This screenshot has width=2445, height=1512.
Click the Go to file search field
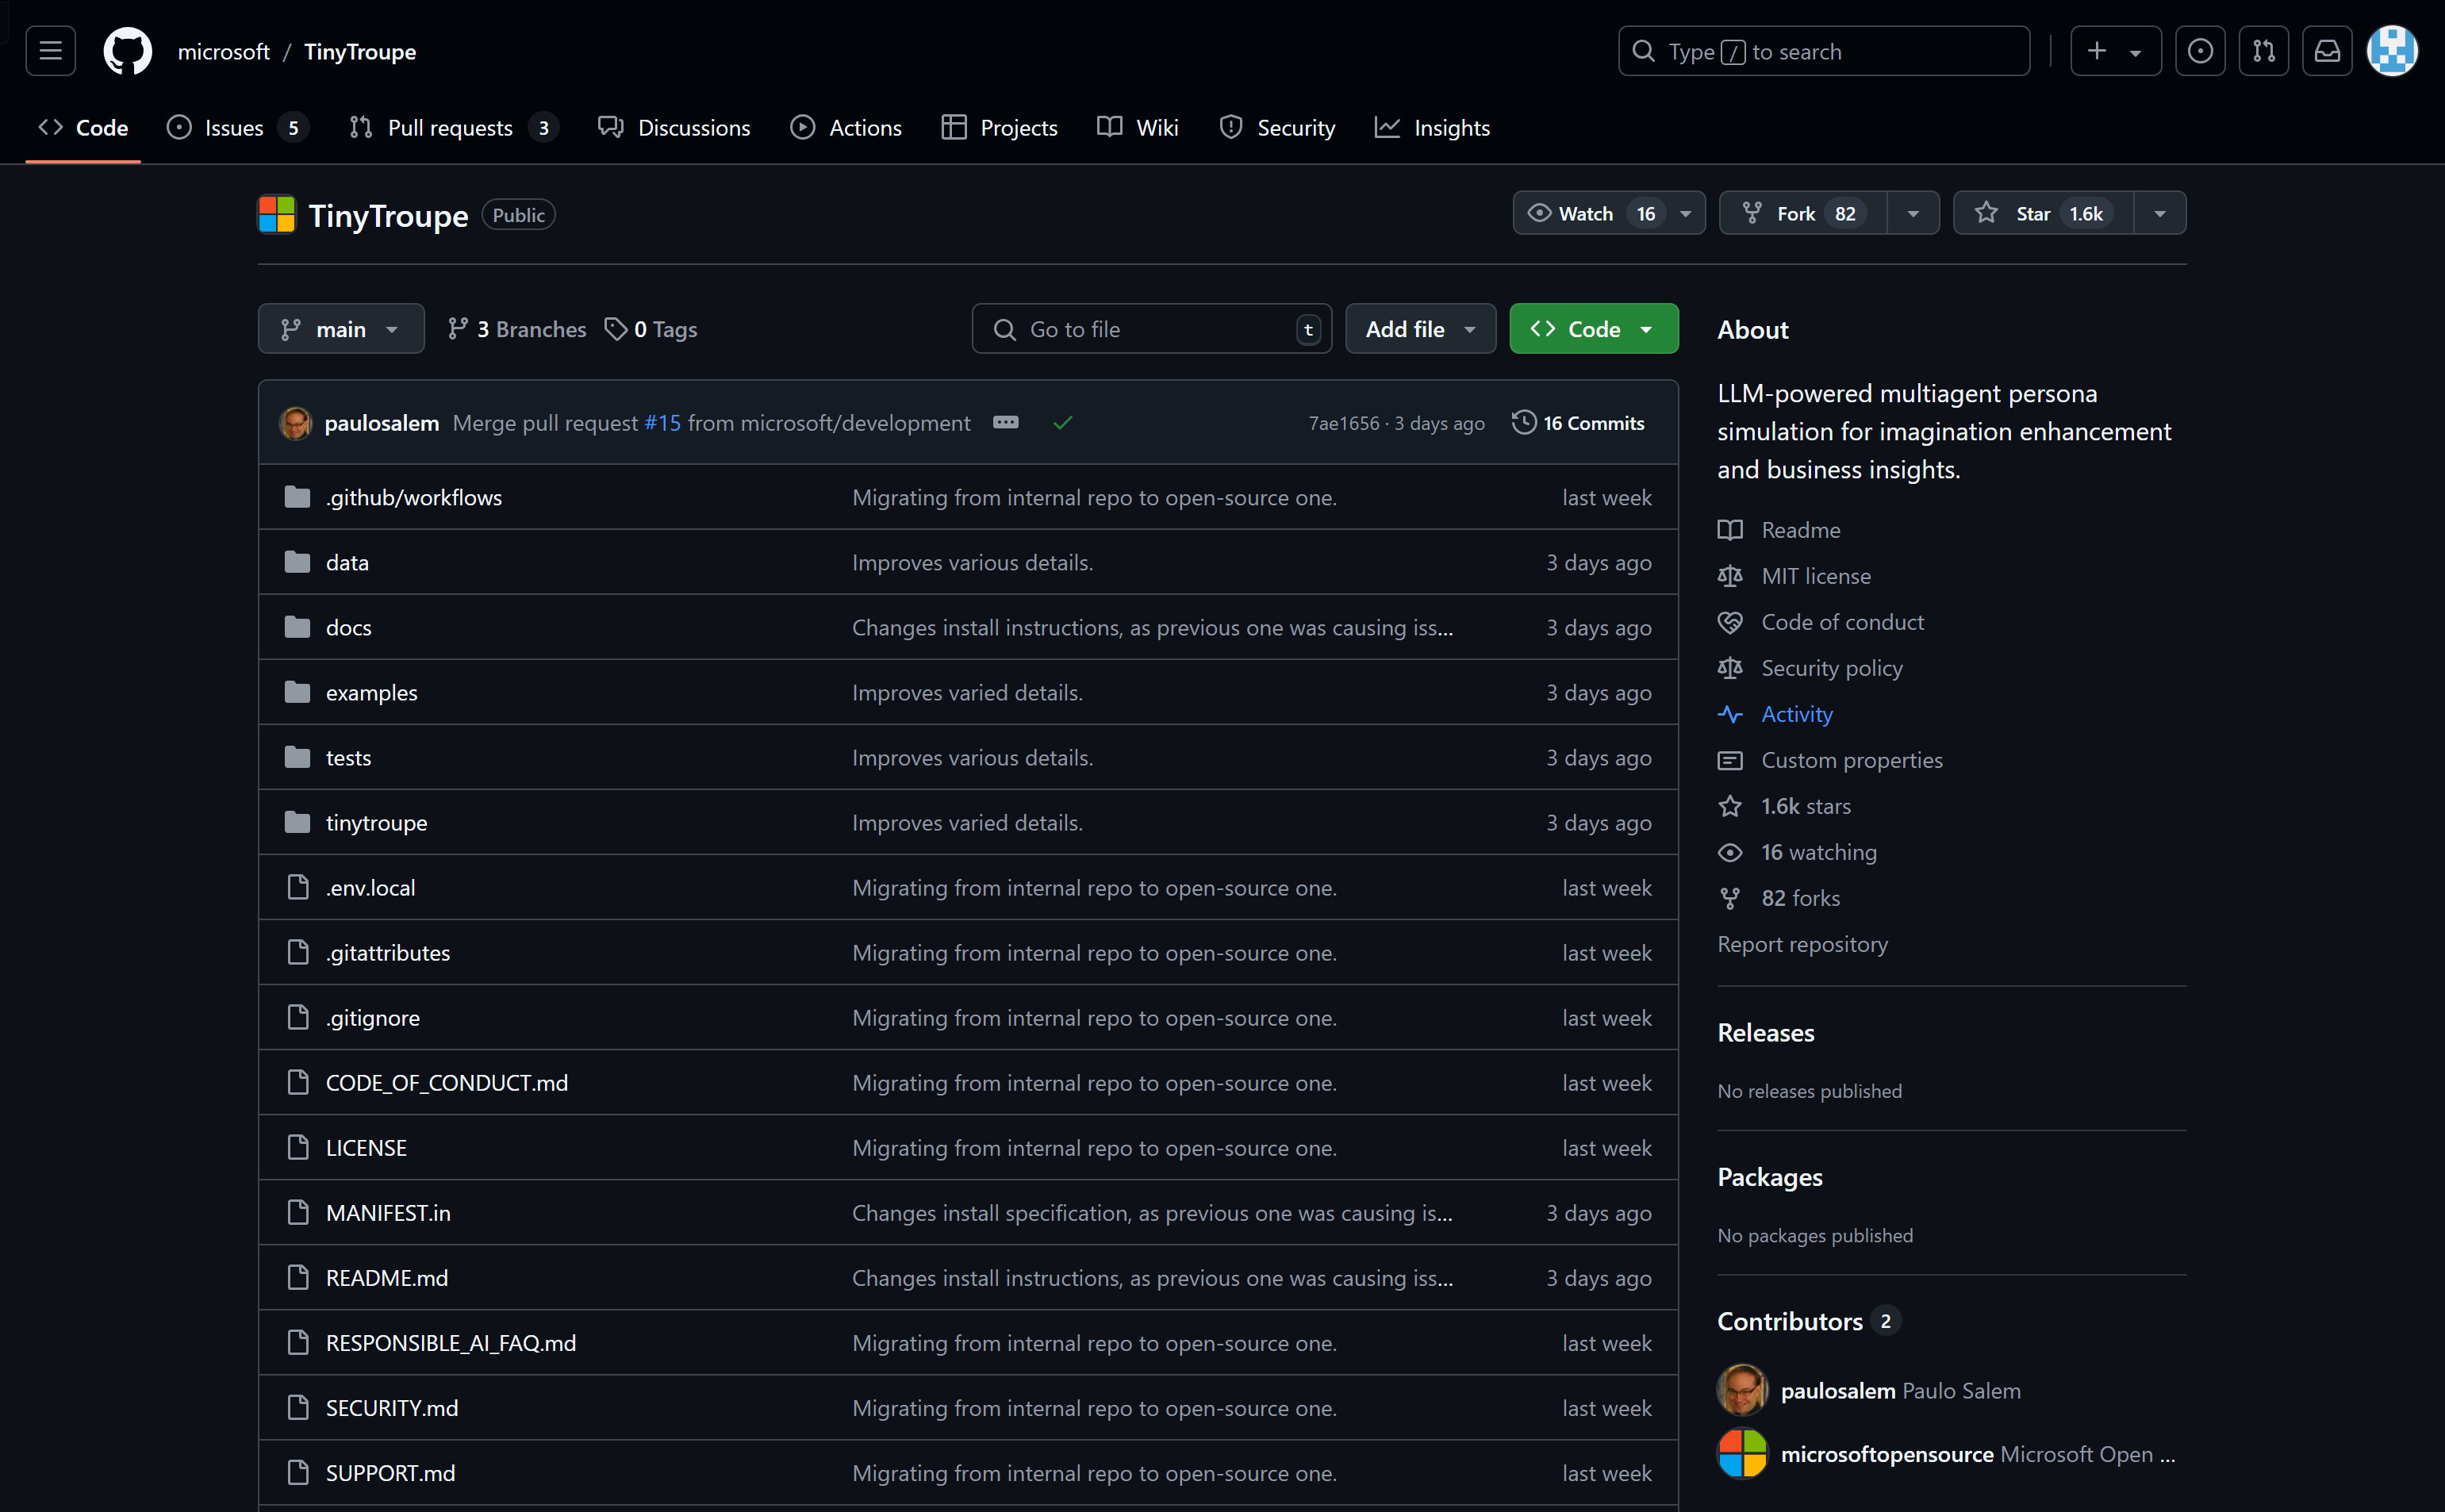[1150, 329]
